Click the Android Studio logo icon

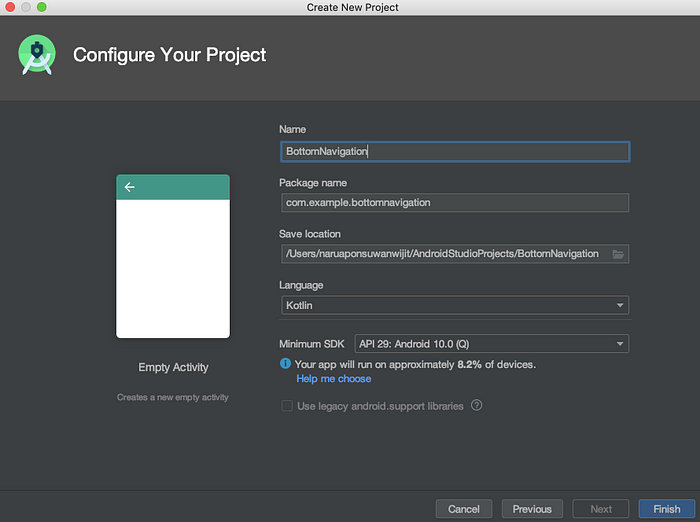(37, 54)
